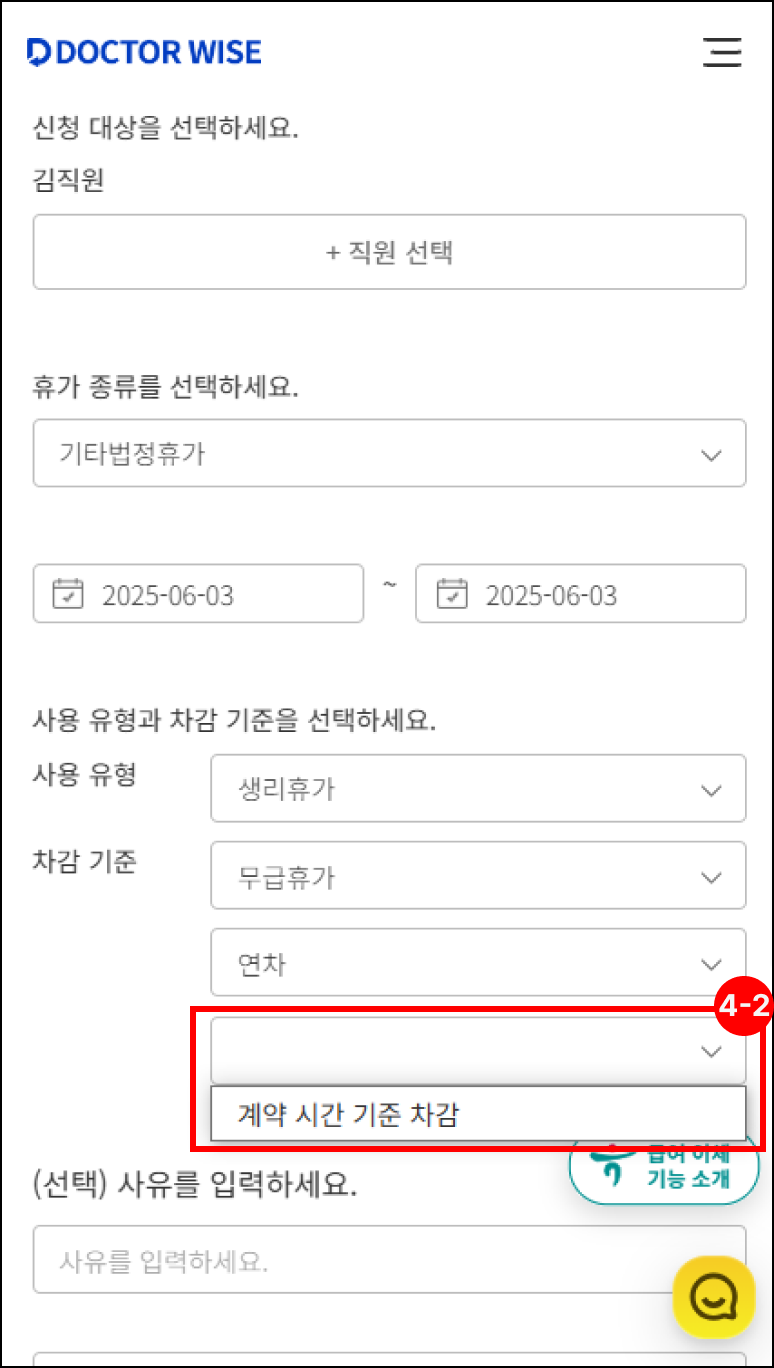
Task: Open the 기타법정휴가 leave type dropdown
Action: tap(390, 453)
